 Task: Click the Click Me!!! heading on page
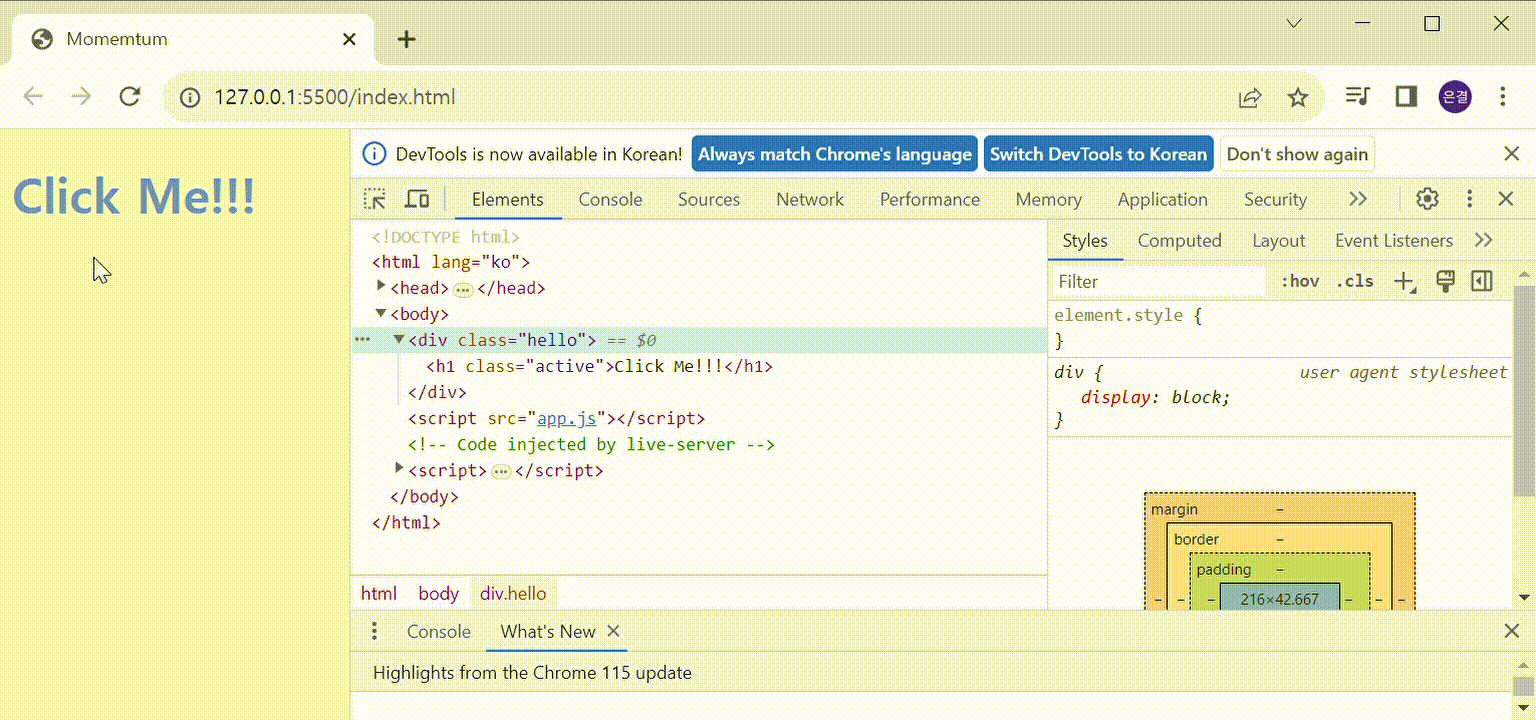pyautogui.click(x=133, y=195)
